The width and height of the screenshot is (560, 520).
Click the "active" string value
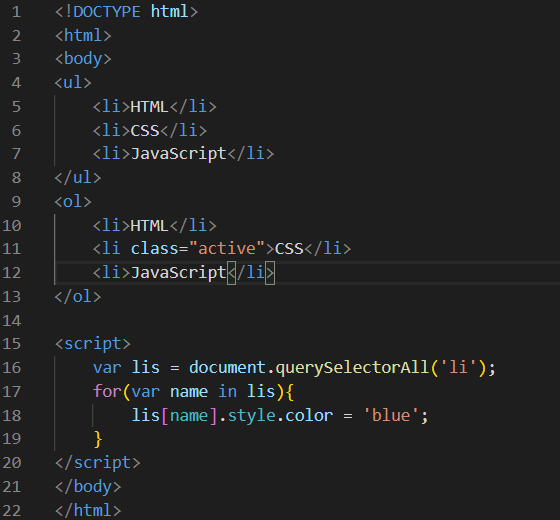227,249
